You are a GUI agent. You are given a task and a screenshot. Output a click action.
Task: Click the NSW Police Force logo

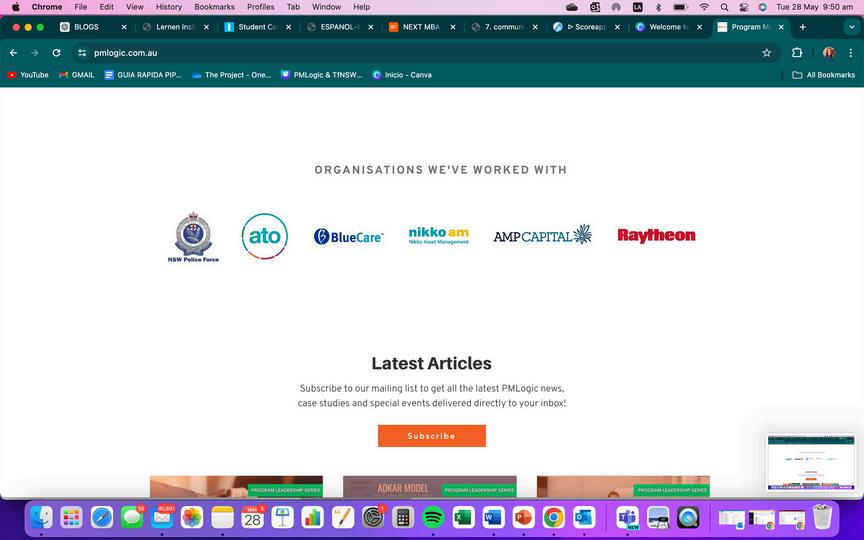(193, 237)
